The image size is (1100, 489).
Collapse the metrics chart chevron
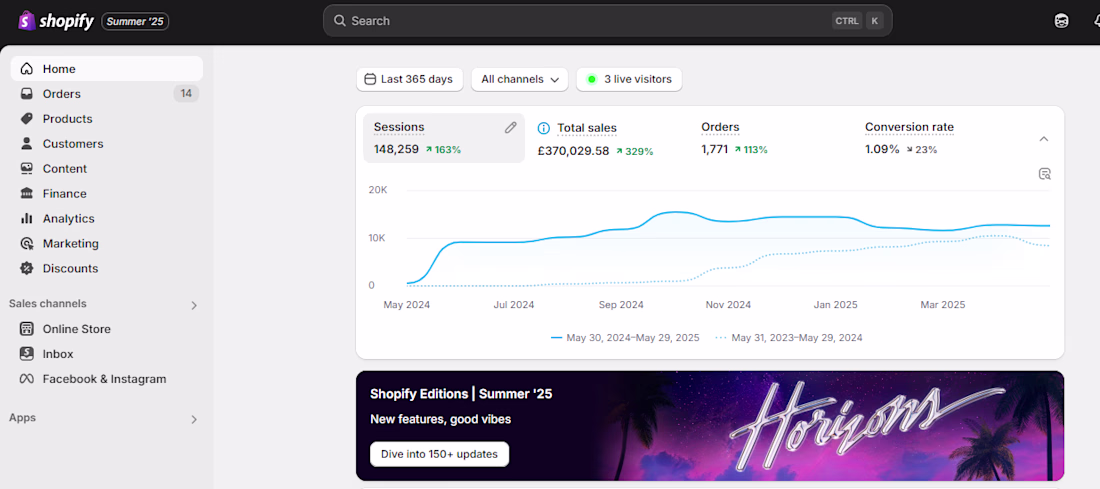(1044, 139)
